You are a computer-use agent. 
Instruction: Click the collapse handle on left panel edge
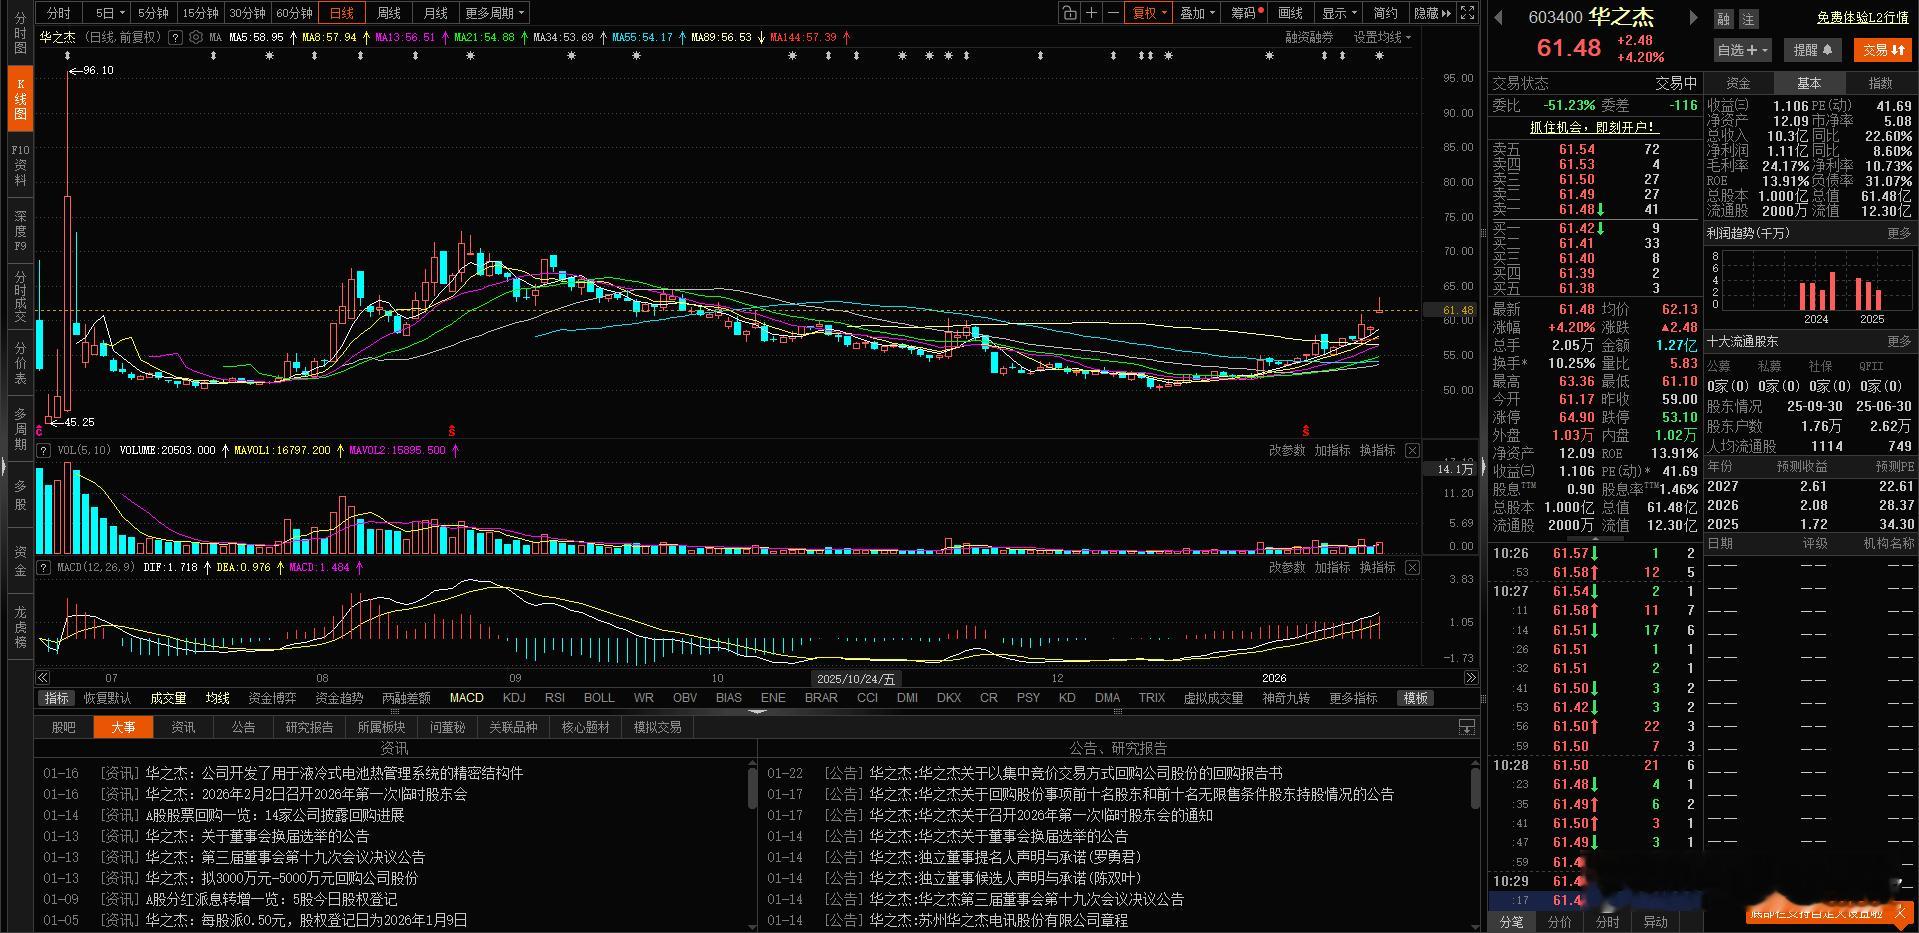[3, 467]
